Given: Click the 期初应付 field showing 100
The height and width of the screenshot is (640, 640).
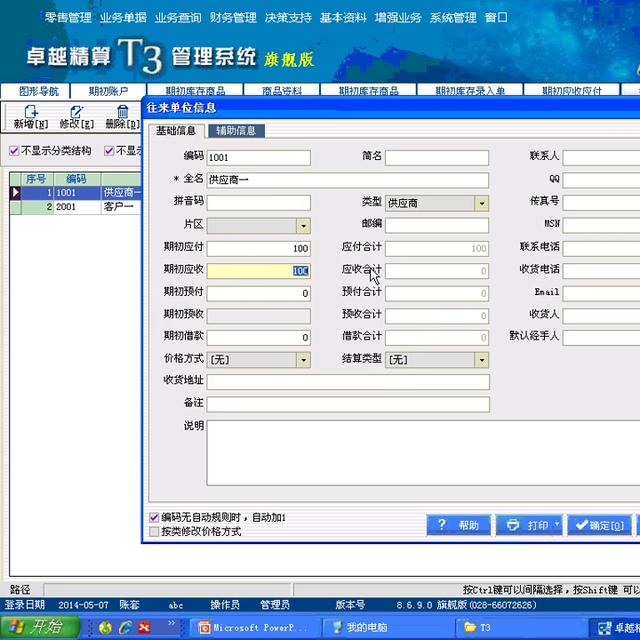Looking at the screenshot, I should pos(258,248).
